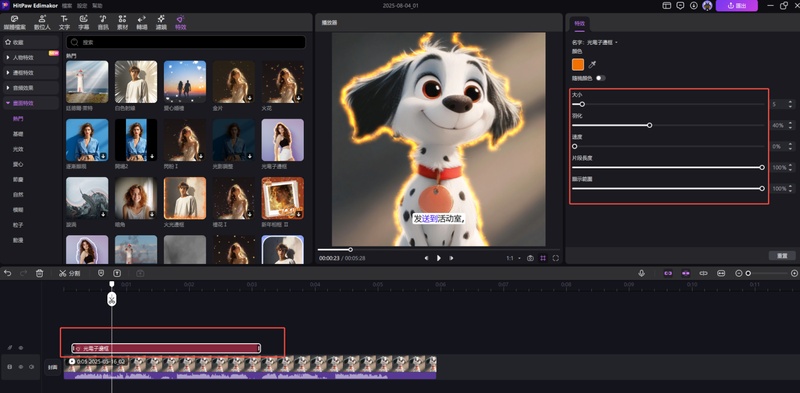Pick the sunset couple hearts effect thumbnail
Screen dimensions: 800x393
[x=185, y=82]
